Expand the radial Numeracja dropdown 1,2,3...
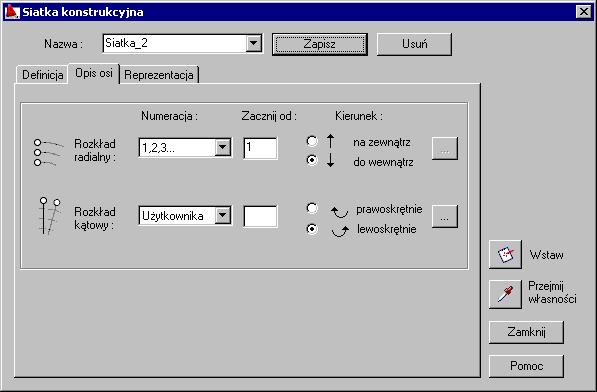This screenshot has height=392, width=597. tap(223, 147)
